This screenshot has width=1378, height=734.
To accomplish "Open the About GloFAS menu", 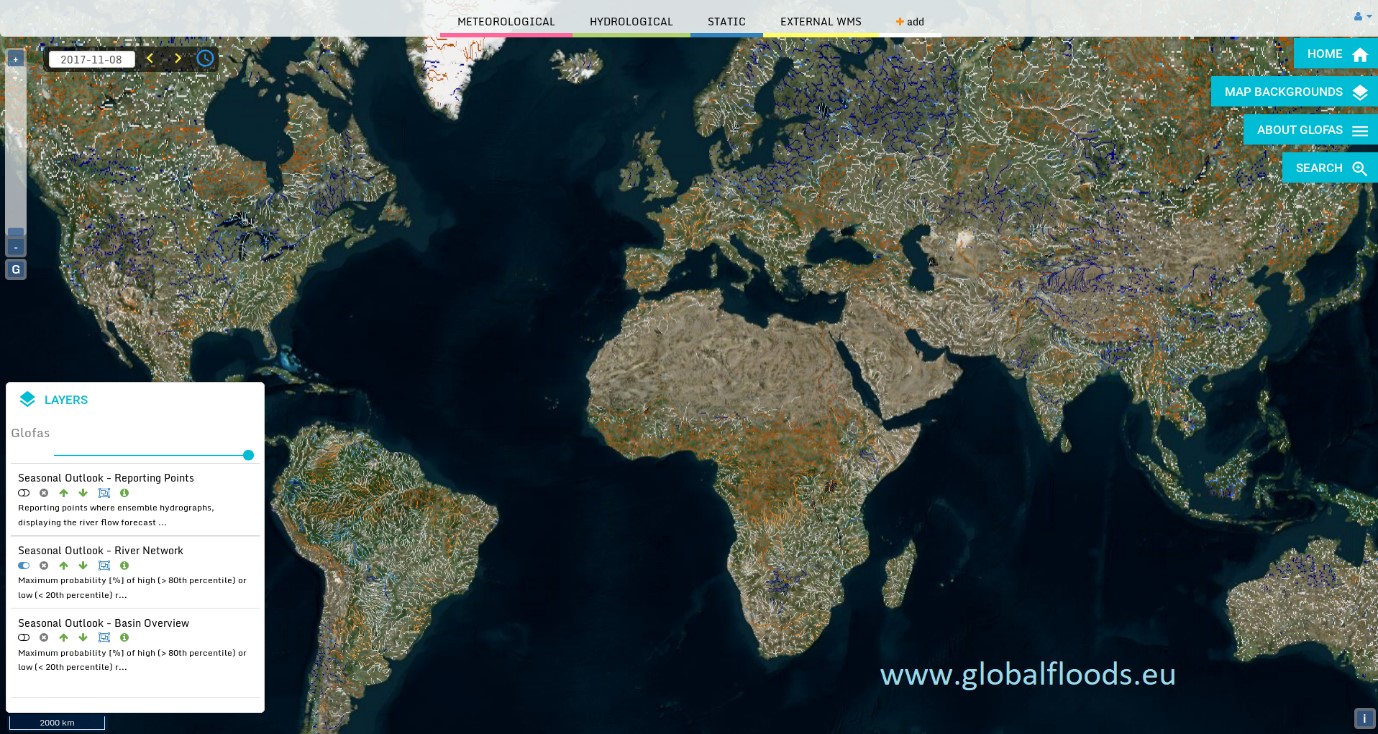I will (x=1310, y=130).
